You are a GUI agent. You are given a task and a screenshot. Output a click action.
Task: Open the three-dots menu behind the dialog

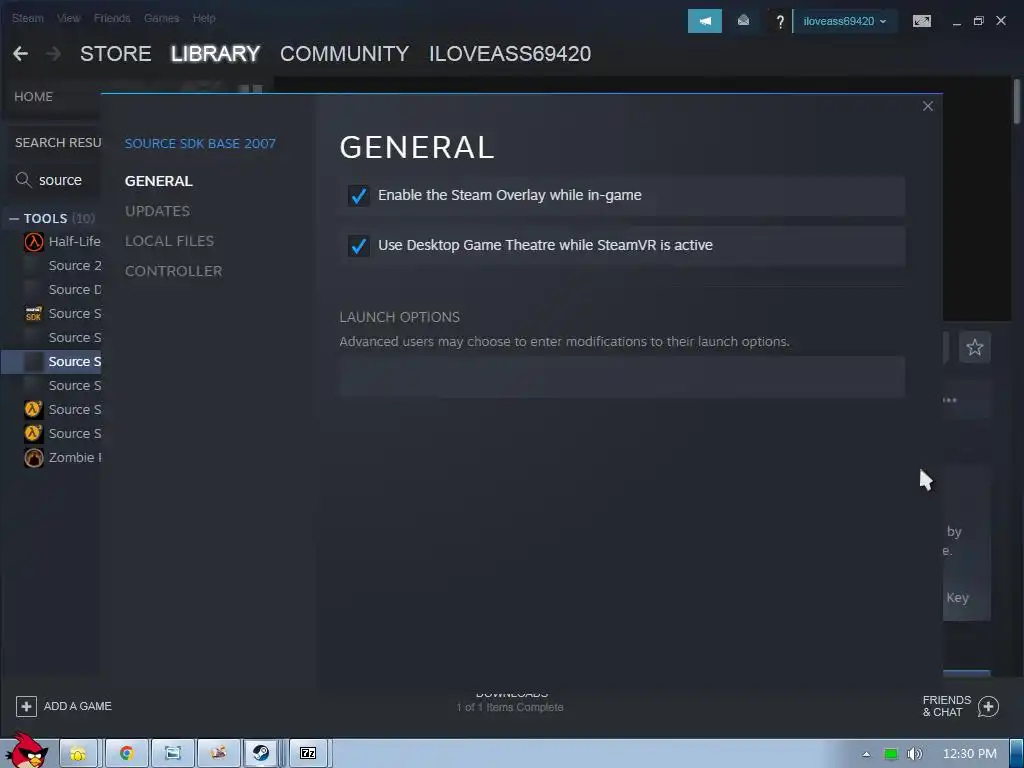point(950,400)
